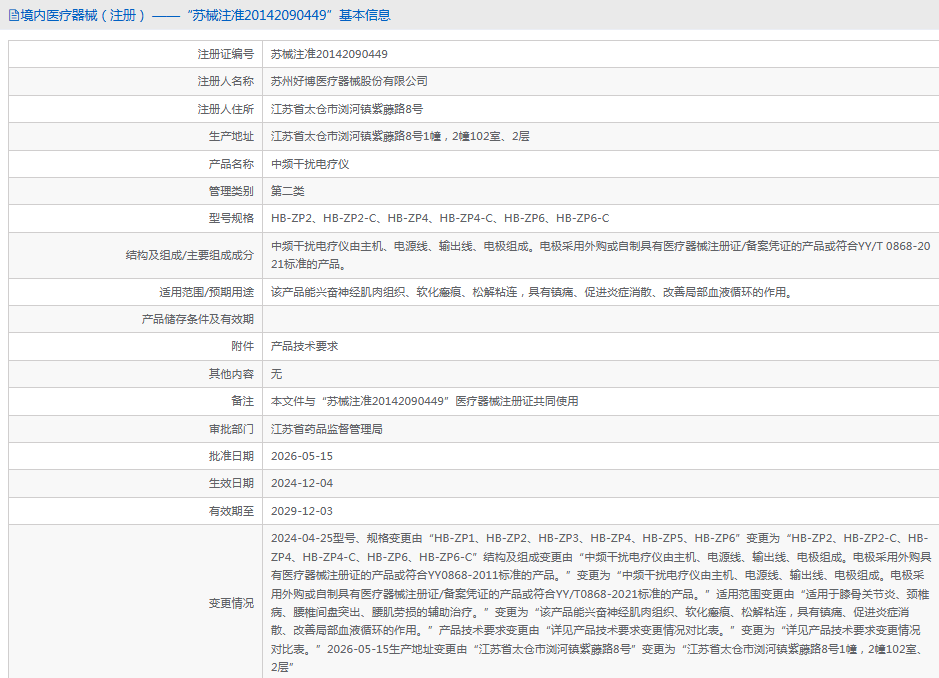Select approval date 2026-05-15 in 批准日期 row
The image size is (939, 678).
coord(302,456)
